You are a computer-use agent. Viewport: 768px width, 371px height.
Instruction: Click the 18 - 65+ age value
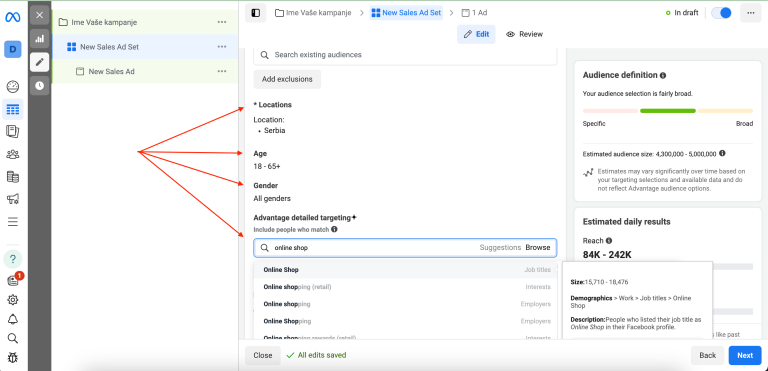(x=267, y=166)
